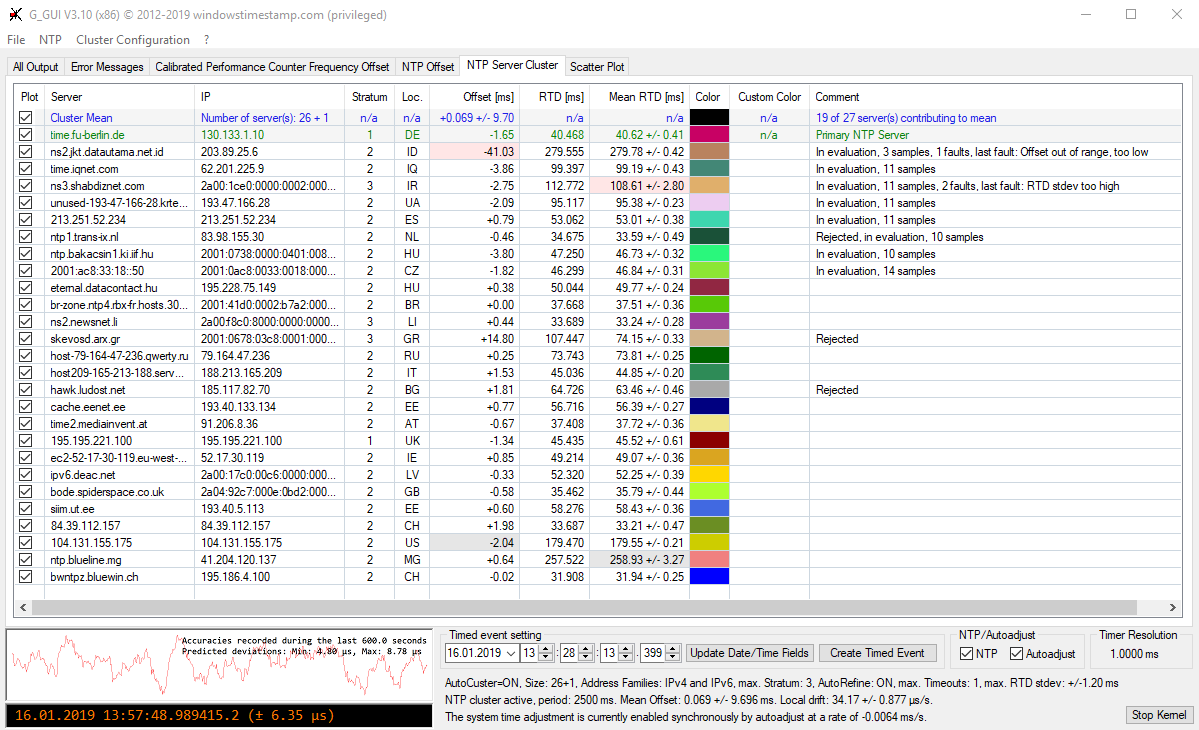Image resolution: width=1199 pixels, height=730 pixels.
Task: Disable the NTP checkbox in NTP/Autoadjust
Action: click(967, 654)
